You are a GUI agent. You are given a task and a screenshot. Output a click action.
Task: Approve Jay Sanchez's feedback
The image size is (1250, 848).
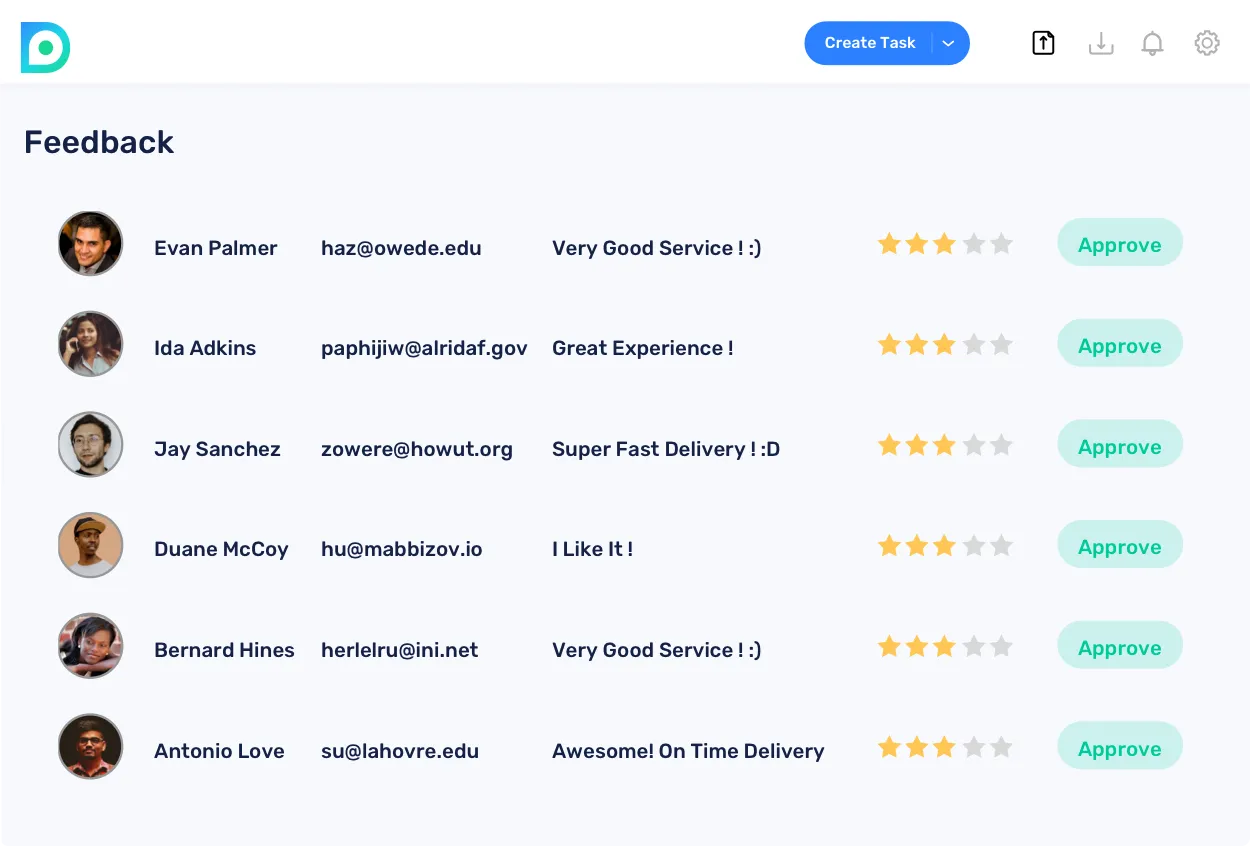[1119, 447]
